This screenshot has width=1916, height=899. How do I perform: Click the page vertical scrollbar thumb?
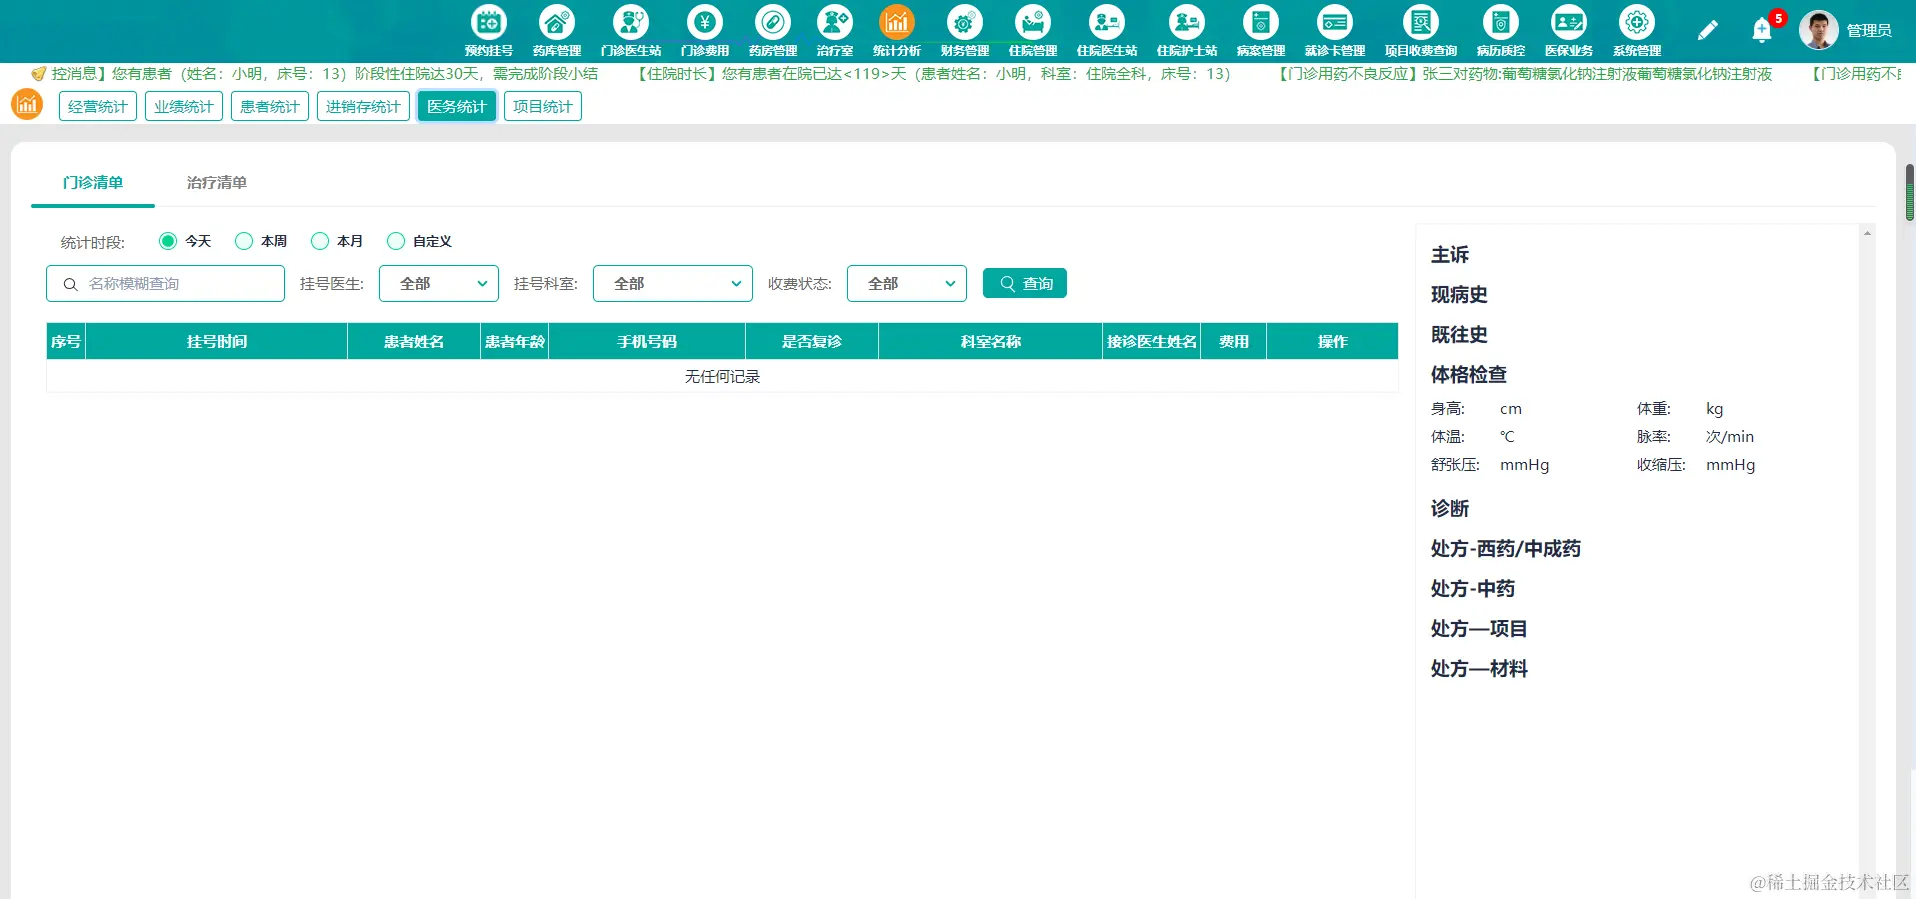(x=1910, y=192)
